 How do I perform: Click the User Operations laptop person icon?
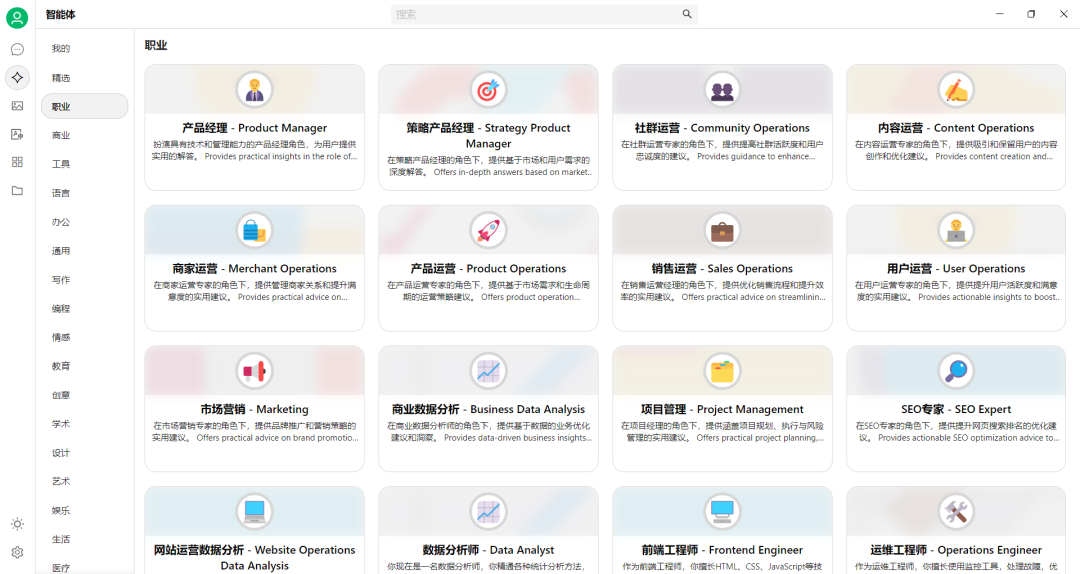tap(956, 230)
